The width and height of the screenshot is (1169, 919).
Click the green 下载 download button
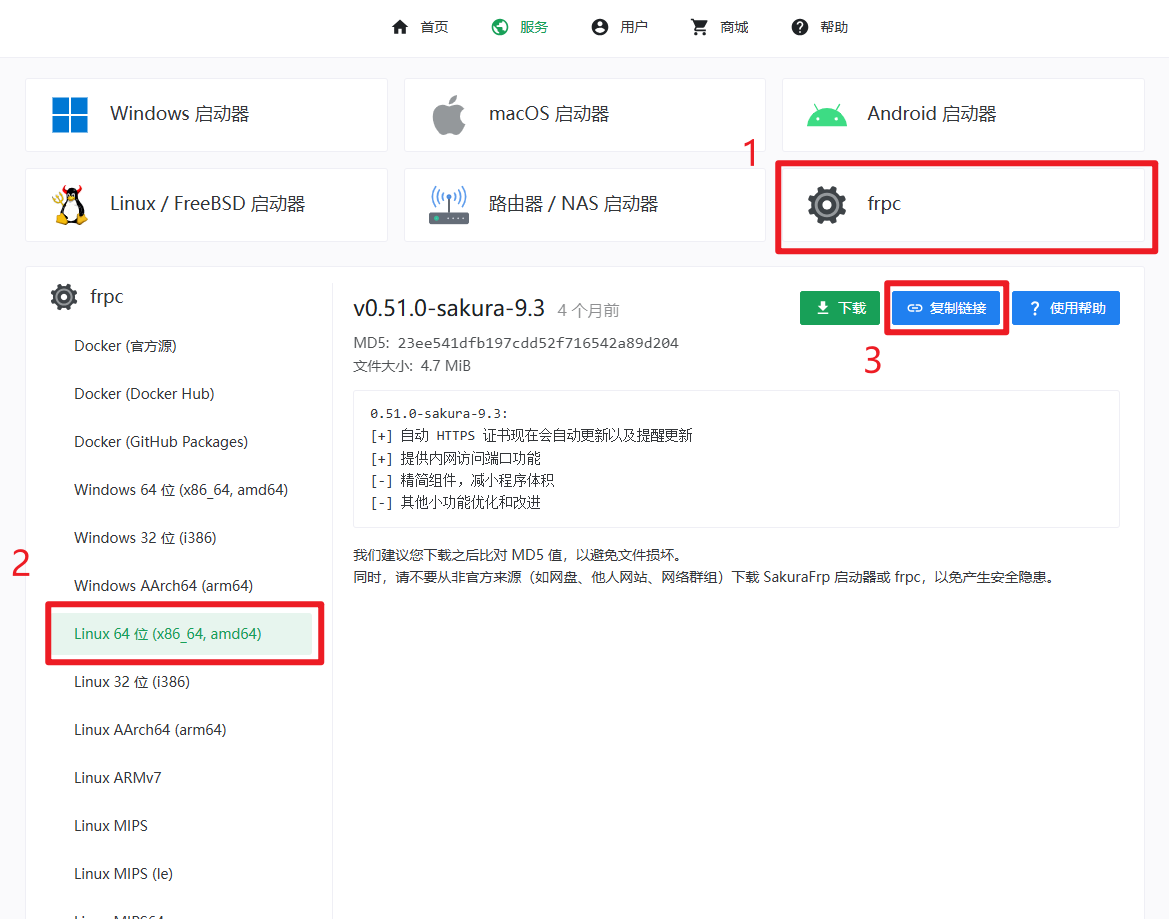(x=839, y=308)
